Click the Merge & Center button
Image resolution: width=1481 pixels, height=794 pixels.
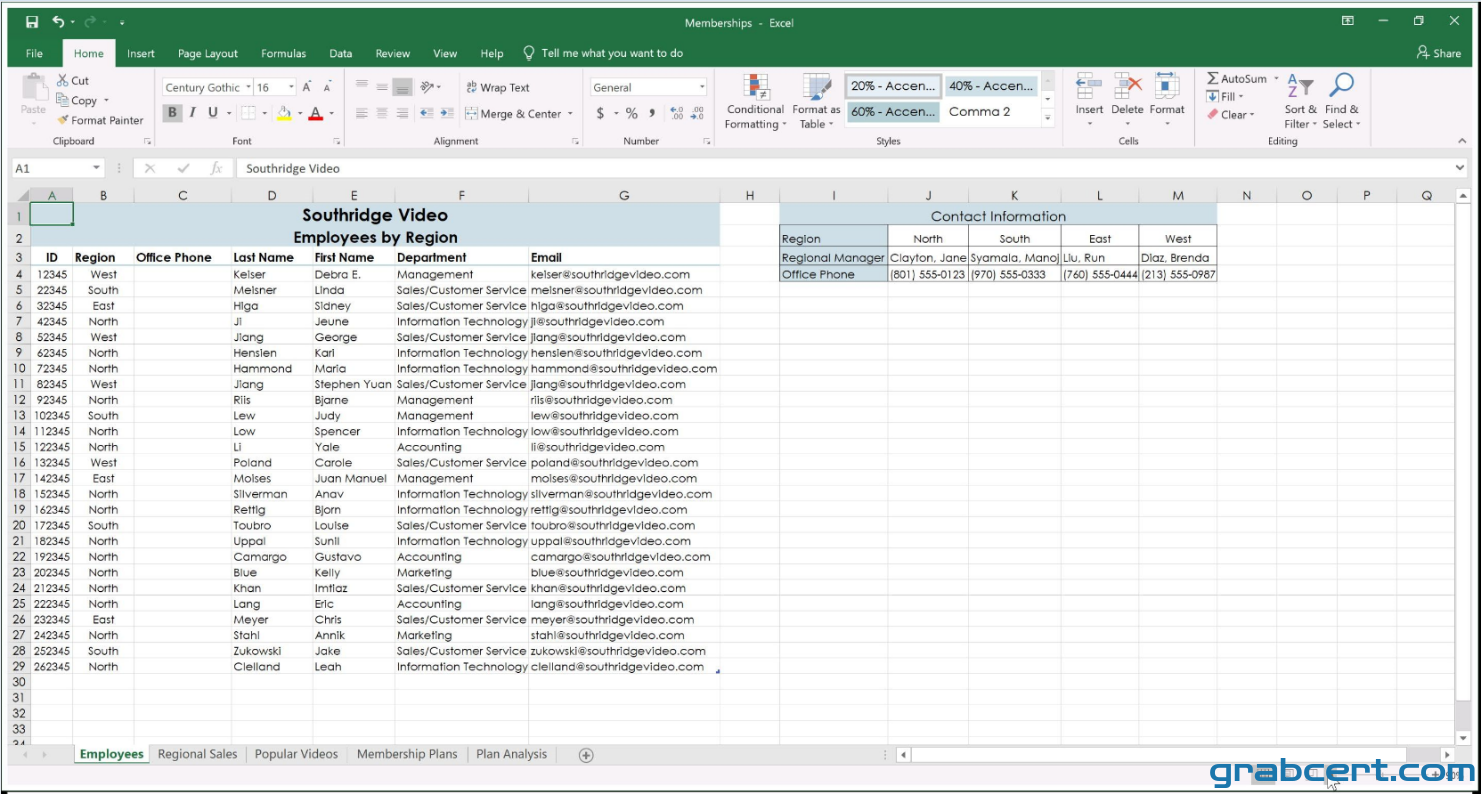520,113
